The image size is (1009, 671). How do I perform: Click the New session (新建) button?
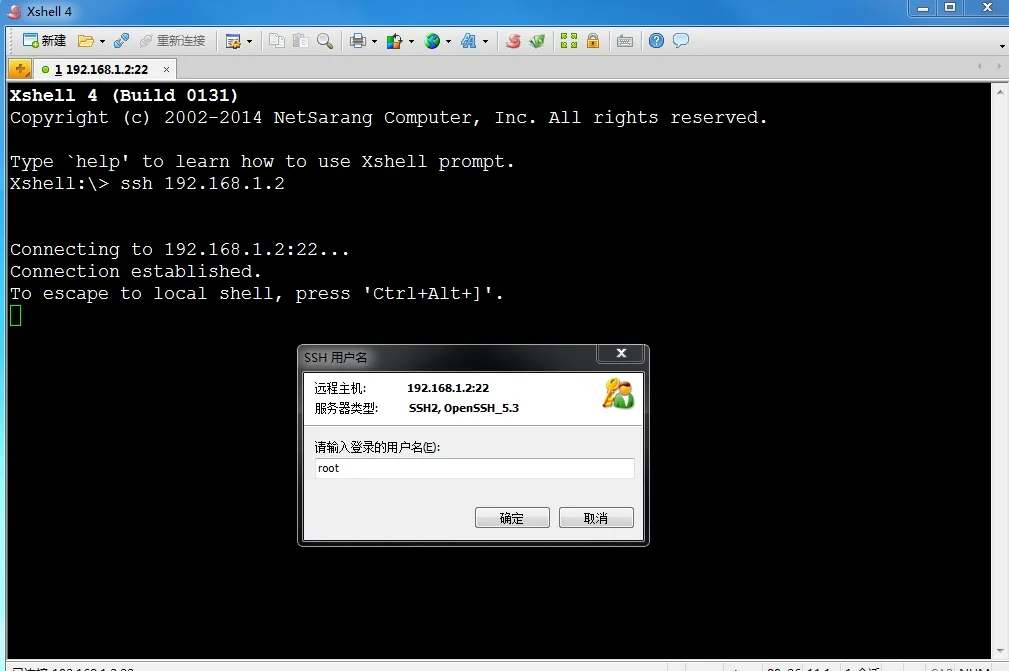click(x=44, y=41)
